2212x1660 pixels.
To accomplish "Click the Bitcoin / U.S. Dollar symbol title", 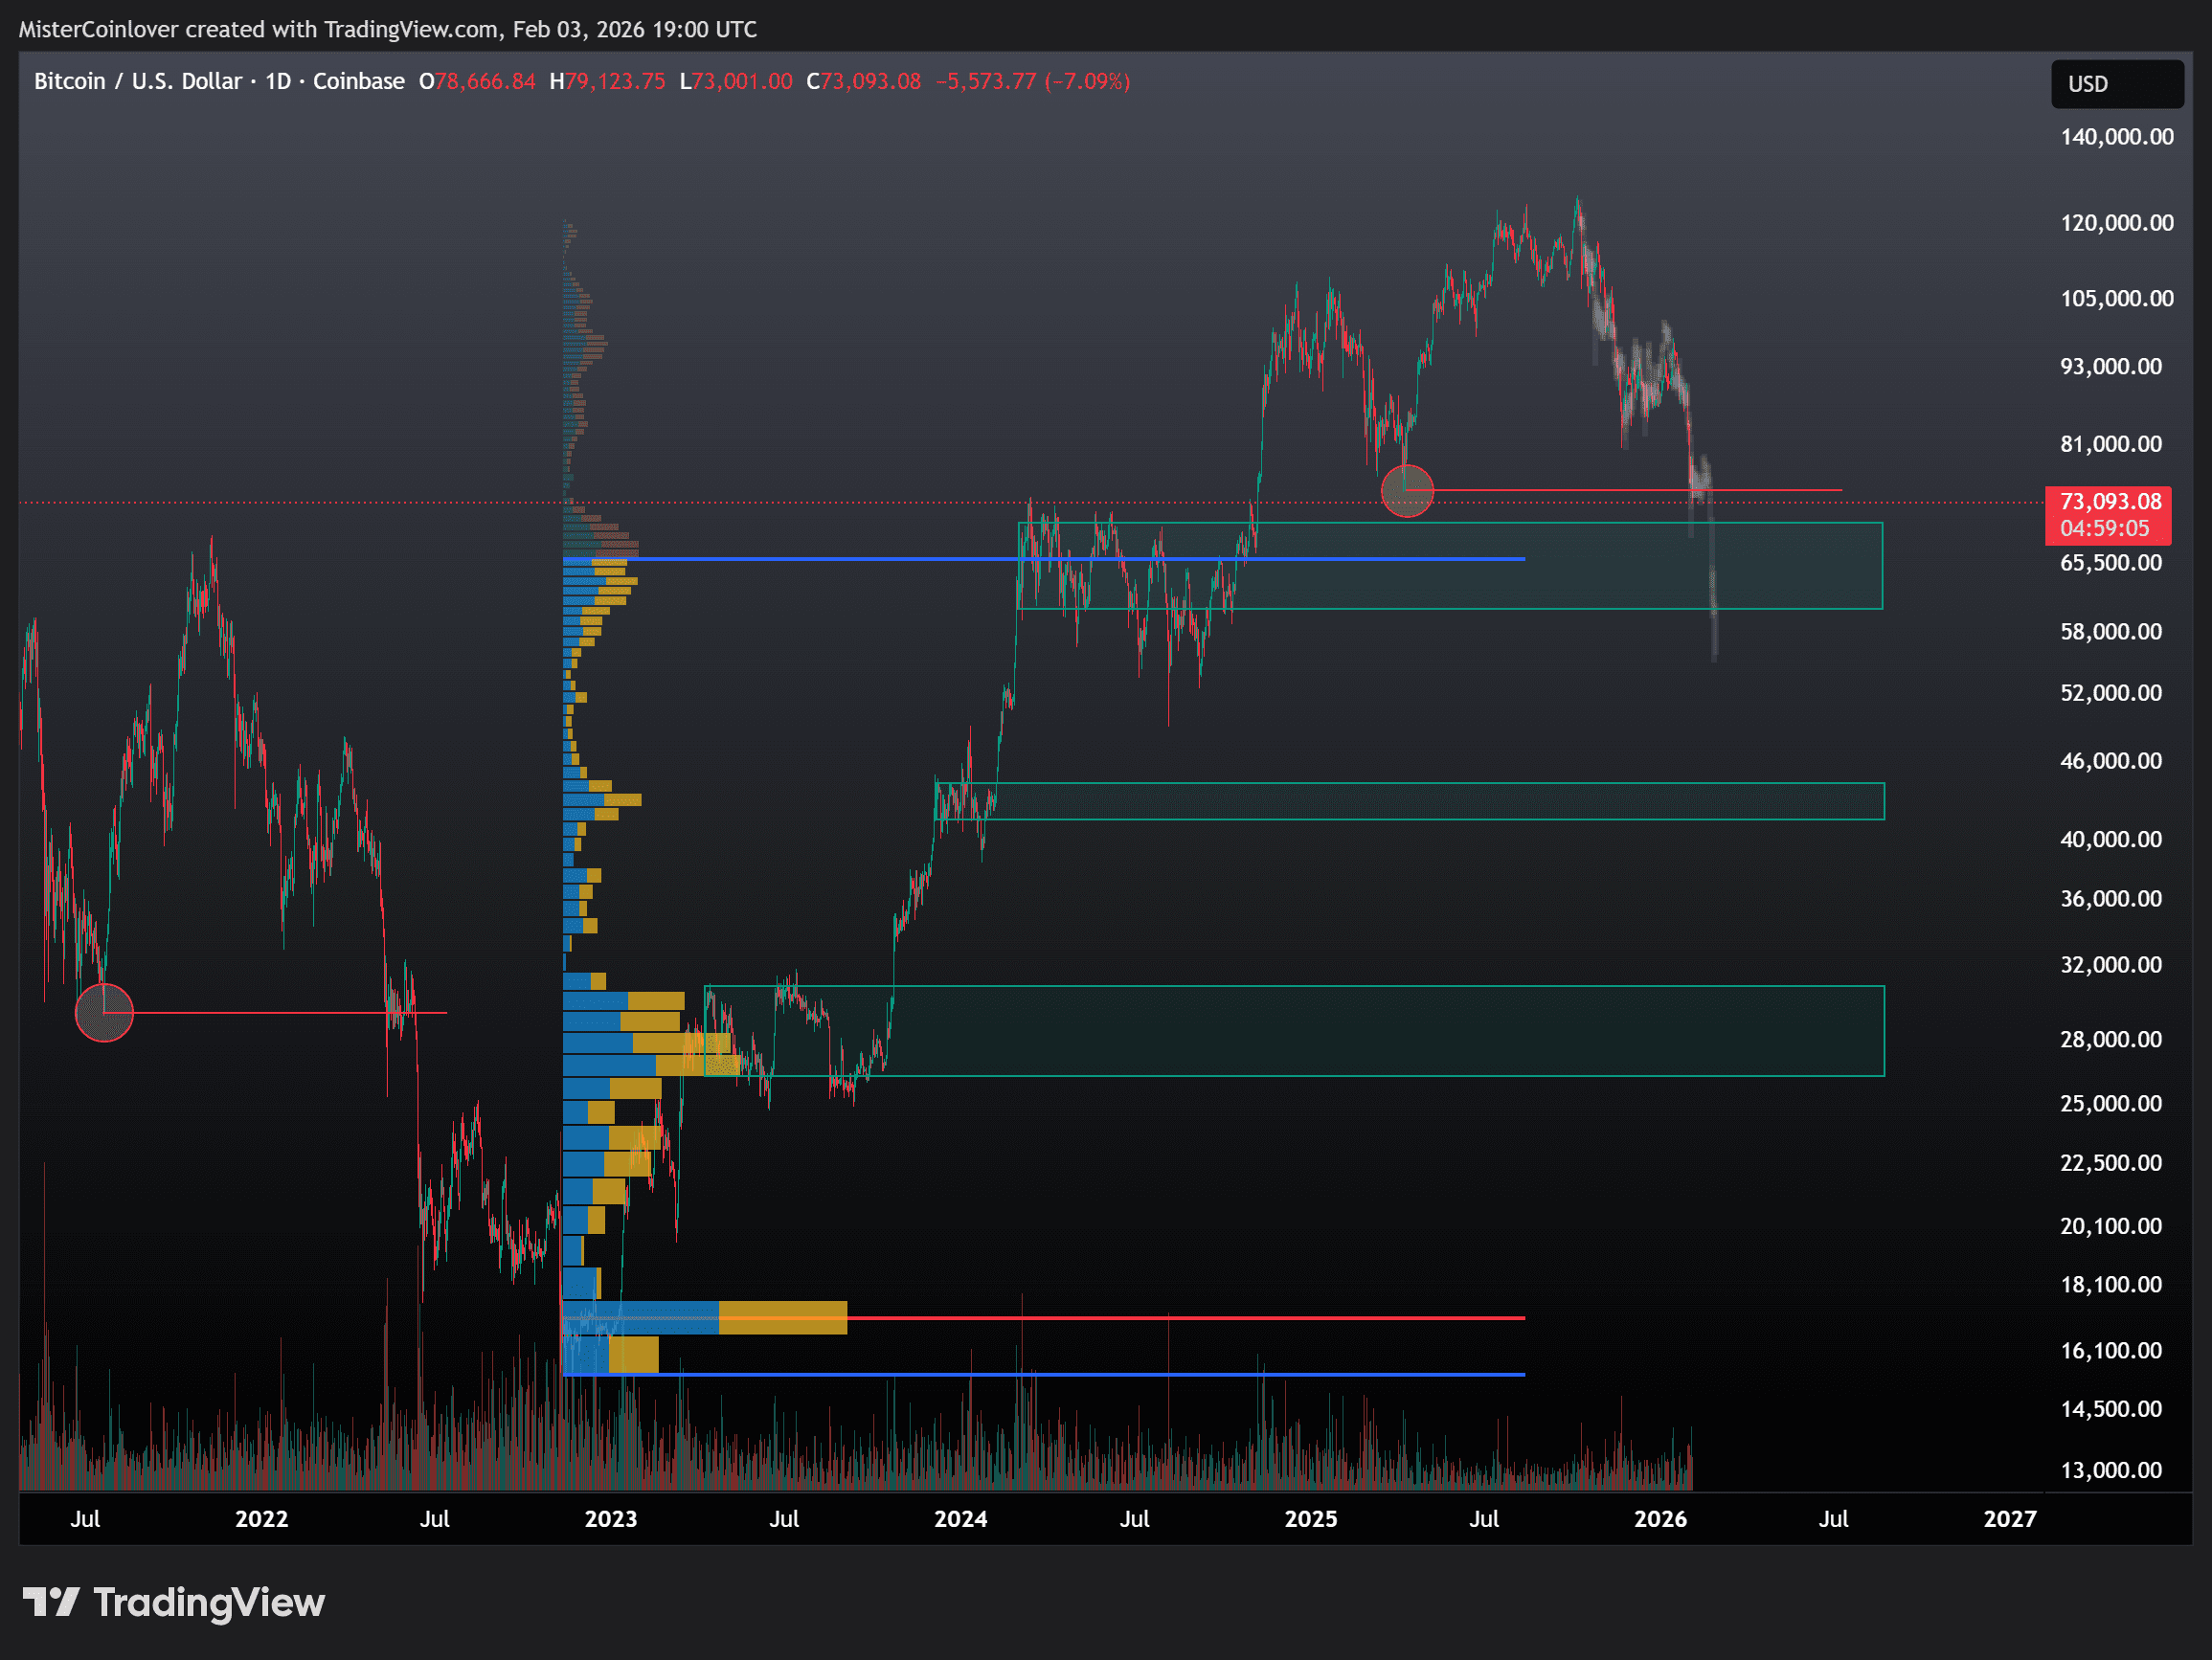I will pyautogui.click(x=138, y=81).
